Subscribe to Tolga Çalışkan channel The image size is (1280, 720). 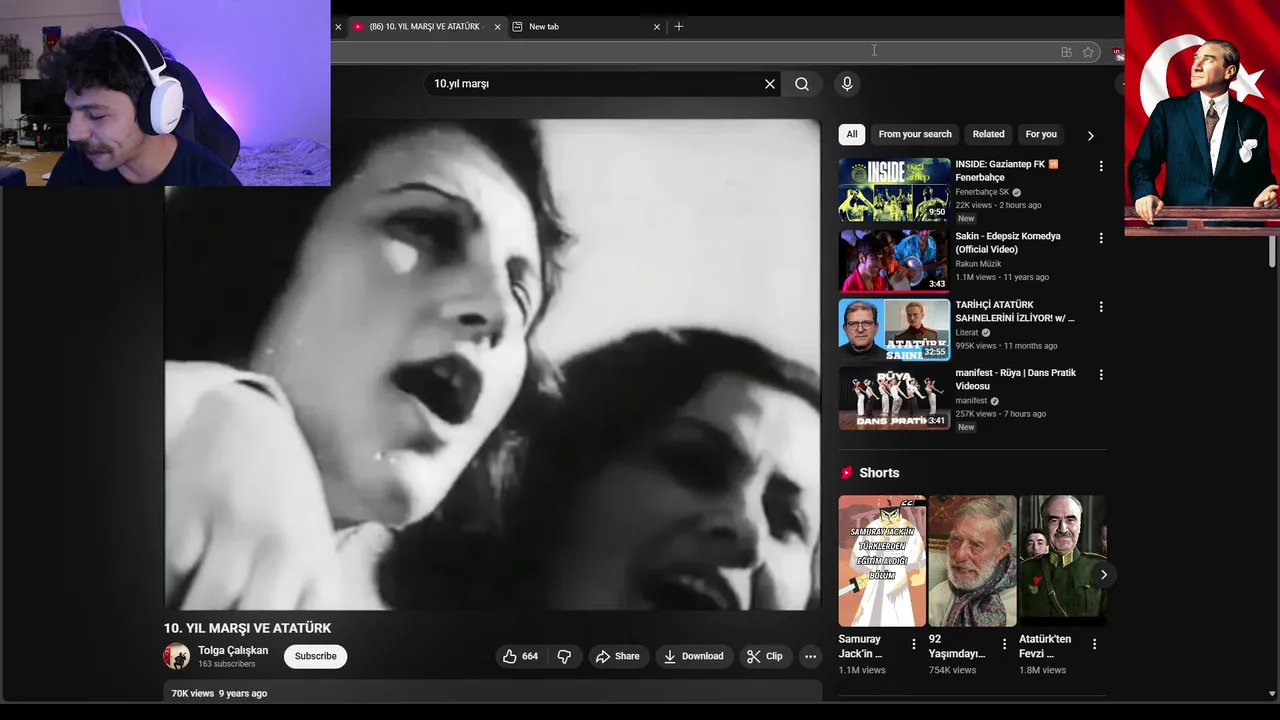(x=315, y=656)
